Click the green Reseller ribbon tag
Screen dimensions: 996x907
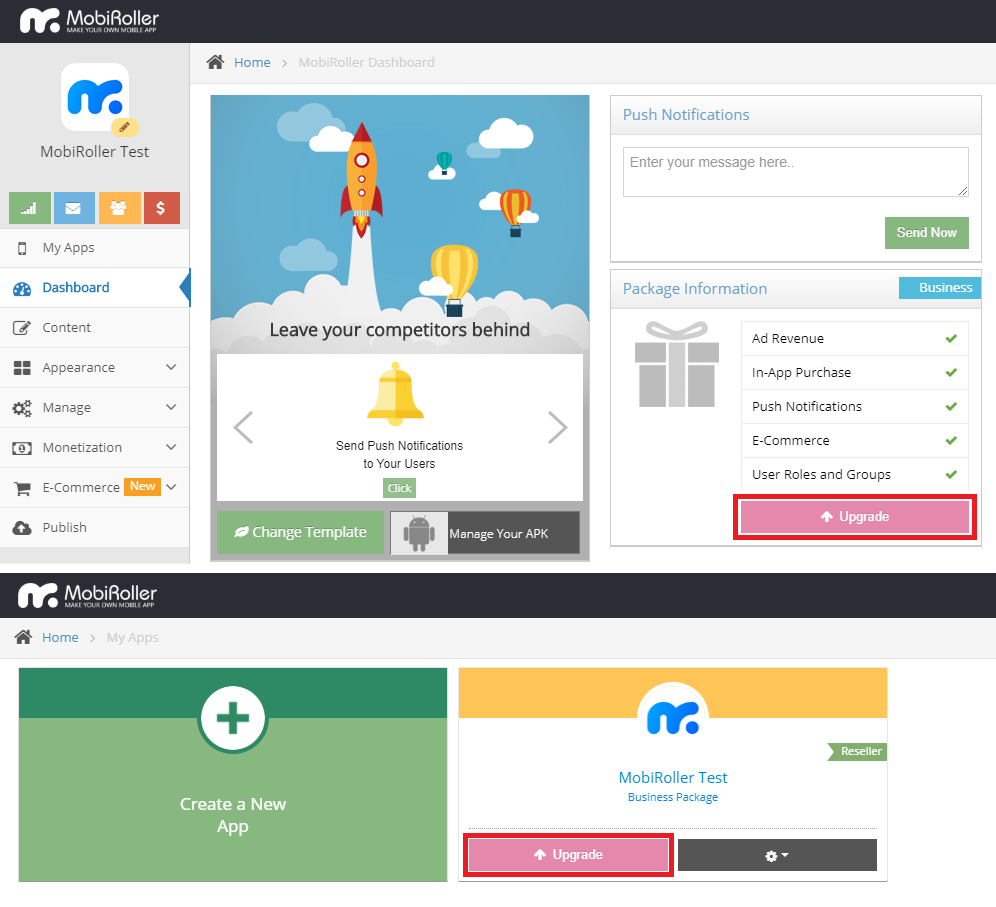coord(857,751)
